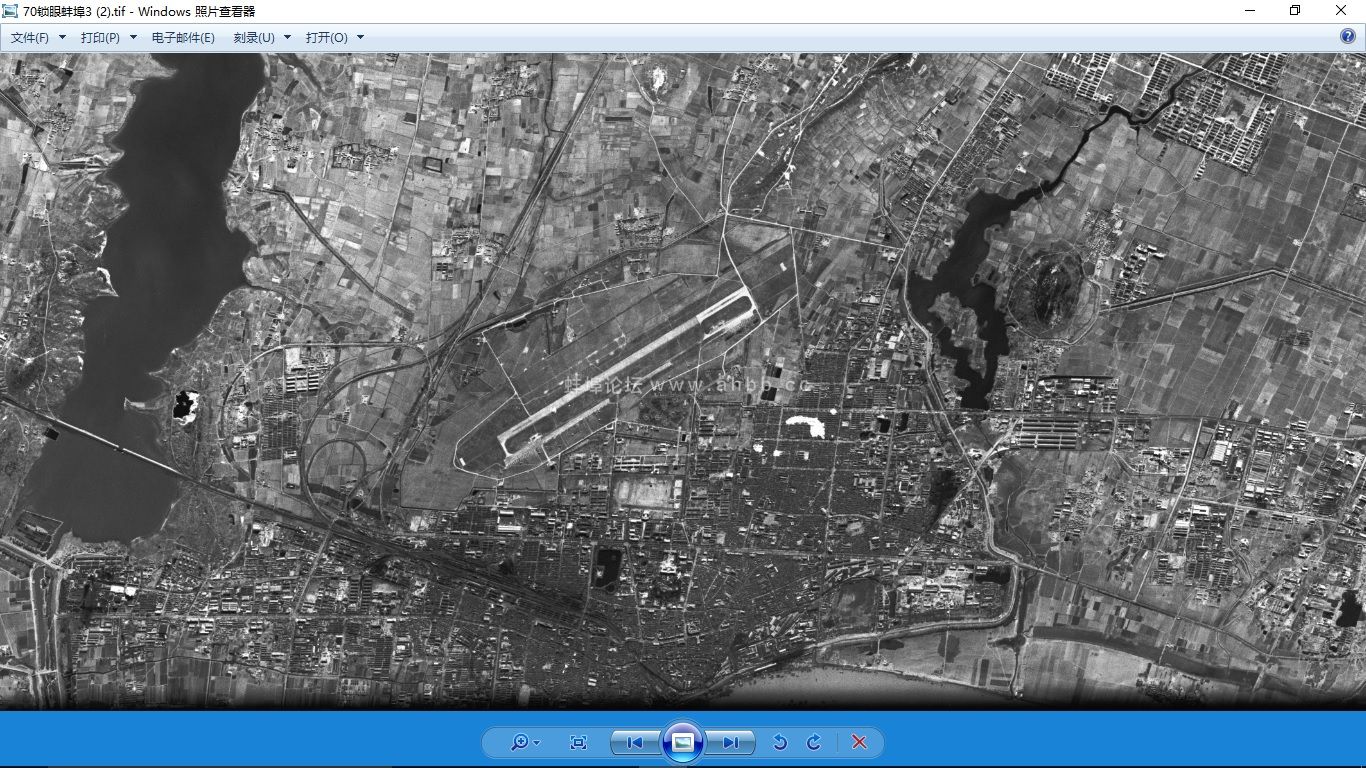Screen dimensions: 1366x768
Task: Start the slideshow with center button
Action: point(683,742)
